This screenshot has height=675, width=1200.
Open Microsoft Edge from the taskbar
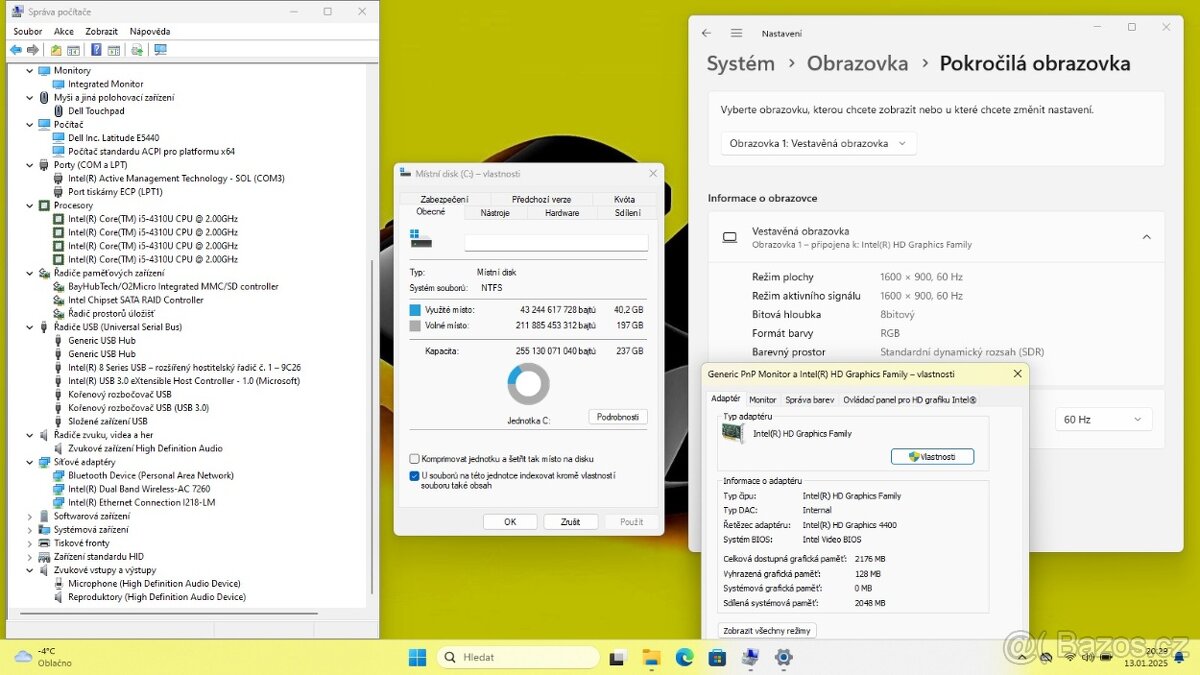[x=684, y=657]
